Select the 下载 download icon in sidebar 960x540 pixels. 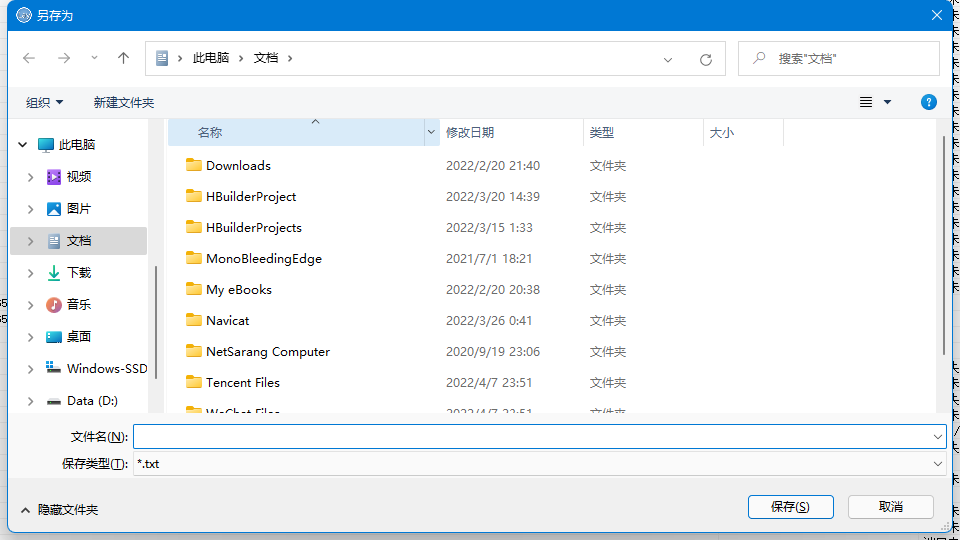pyautogui.click(x=54, y=273)
